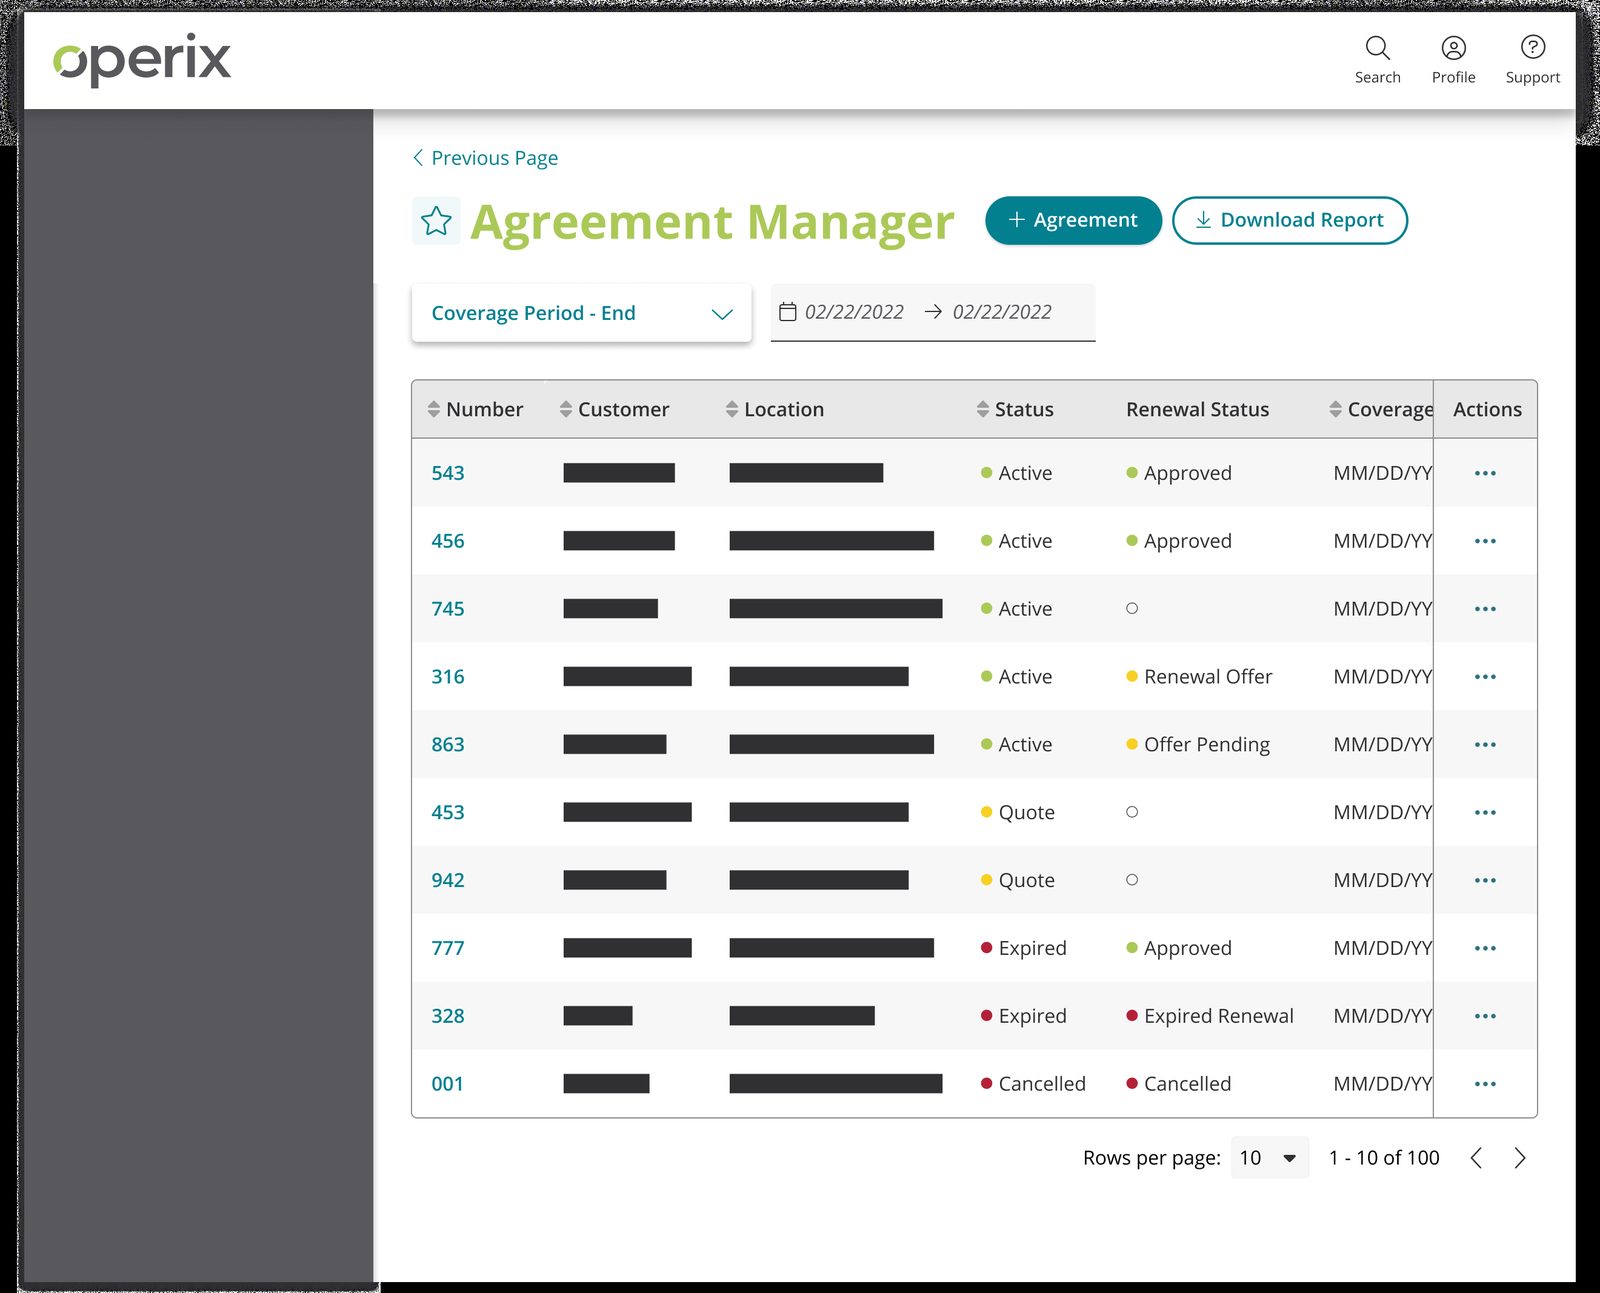Open actions menu for agreement 942

1485,881
